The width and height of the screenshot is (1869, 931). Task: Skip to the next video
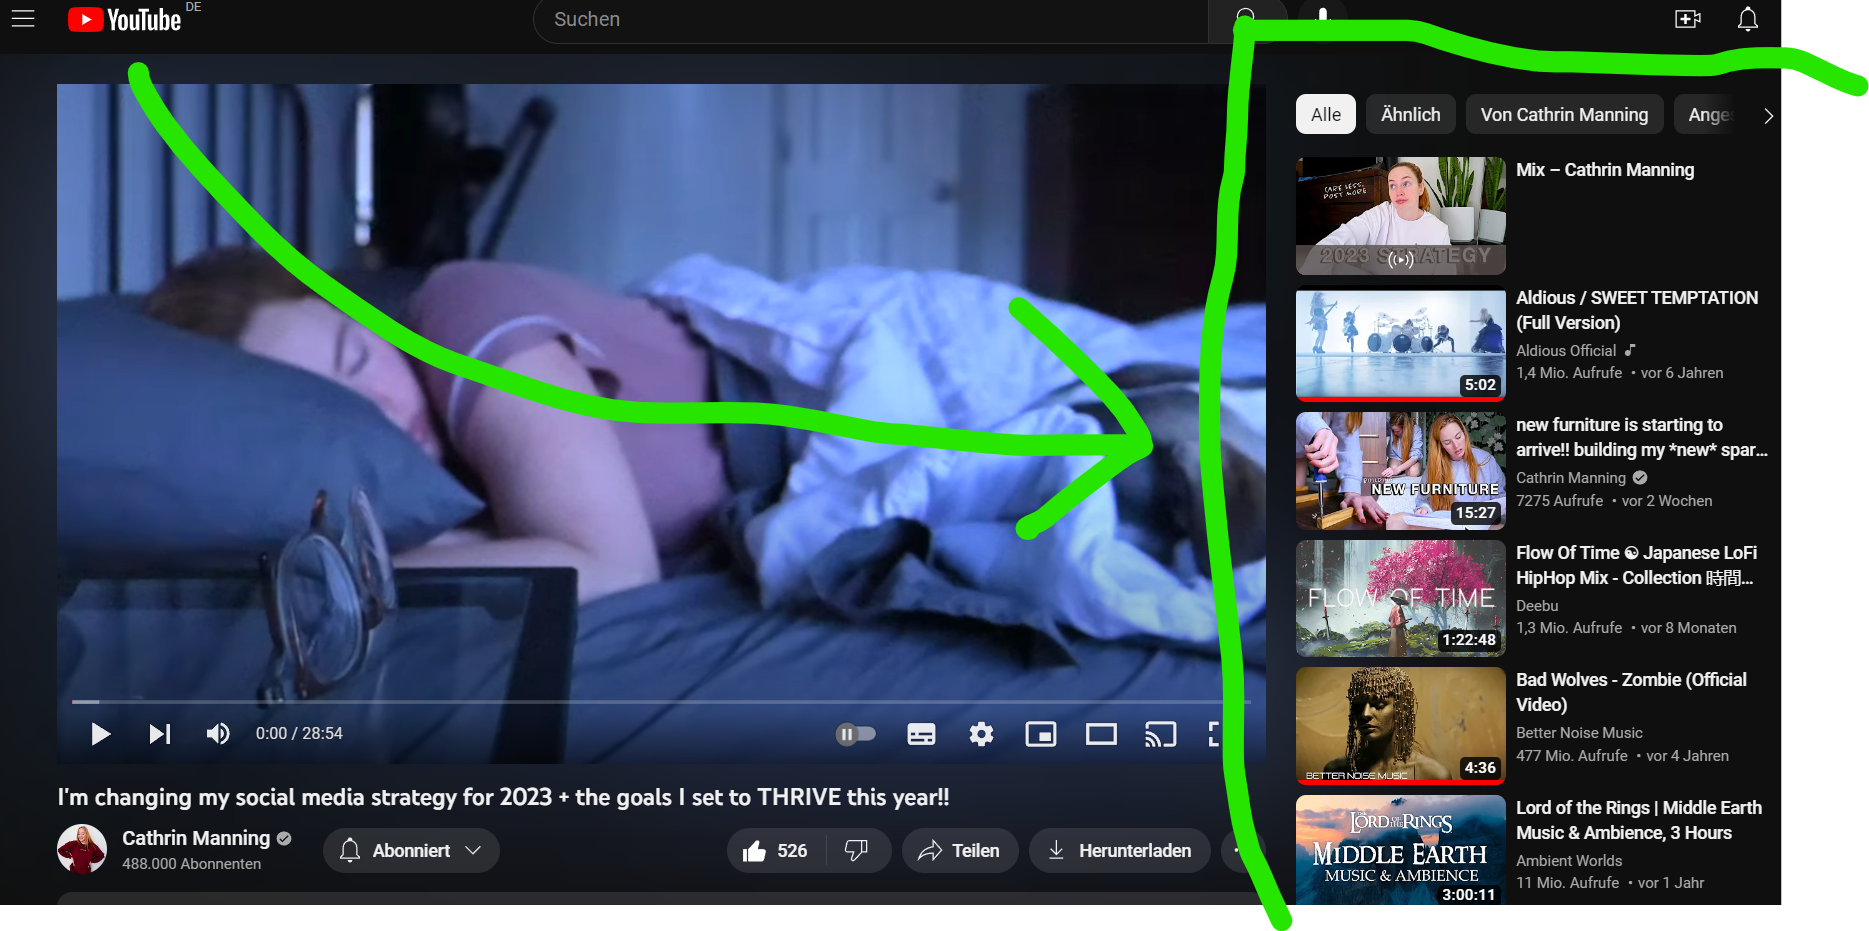point(160,734)
